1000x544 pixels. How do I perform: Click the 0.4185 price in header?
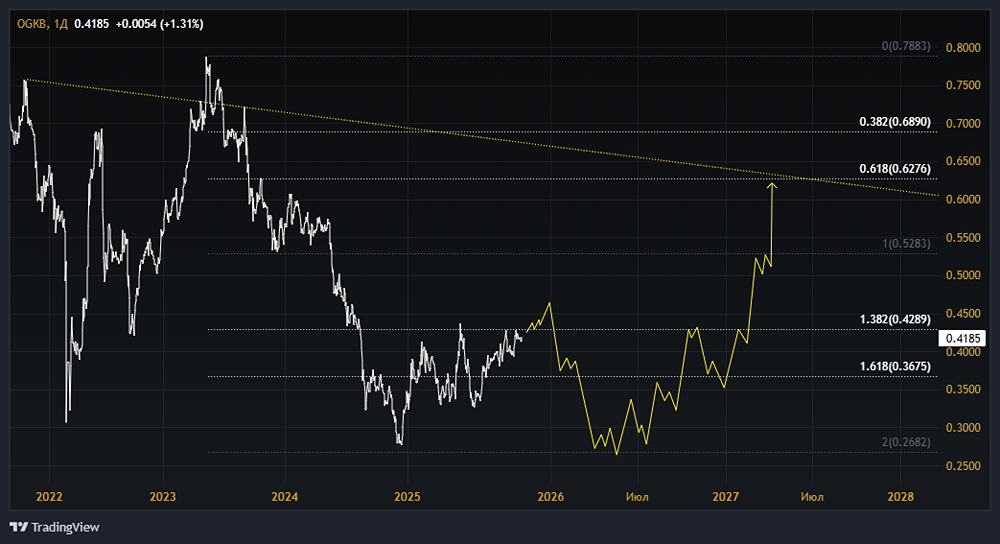coord(91,24)
